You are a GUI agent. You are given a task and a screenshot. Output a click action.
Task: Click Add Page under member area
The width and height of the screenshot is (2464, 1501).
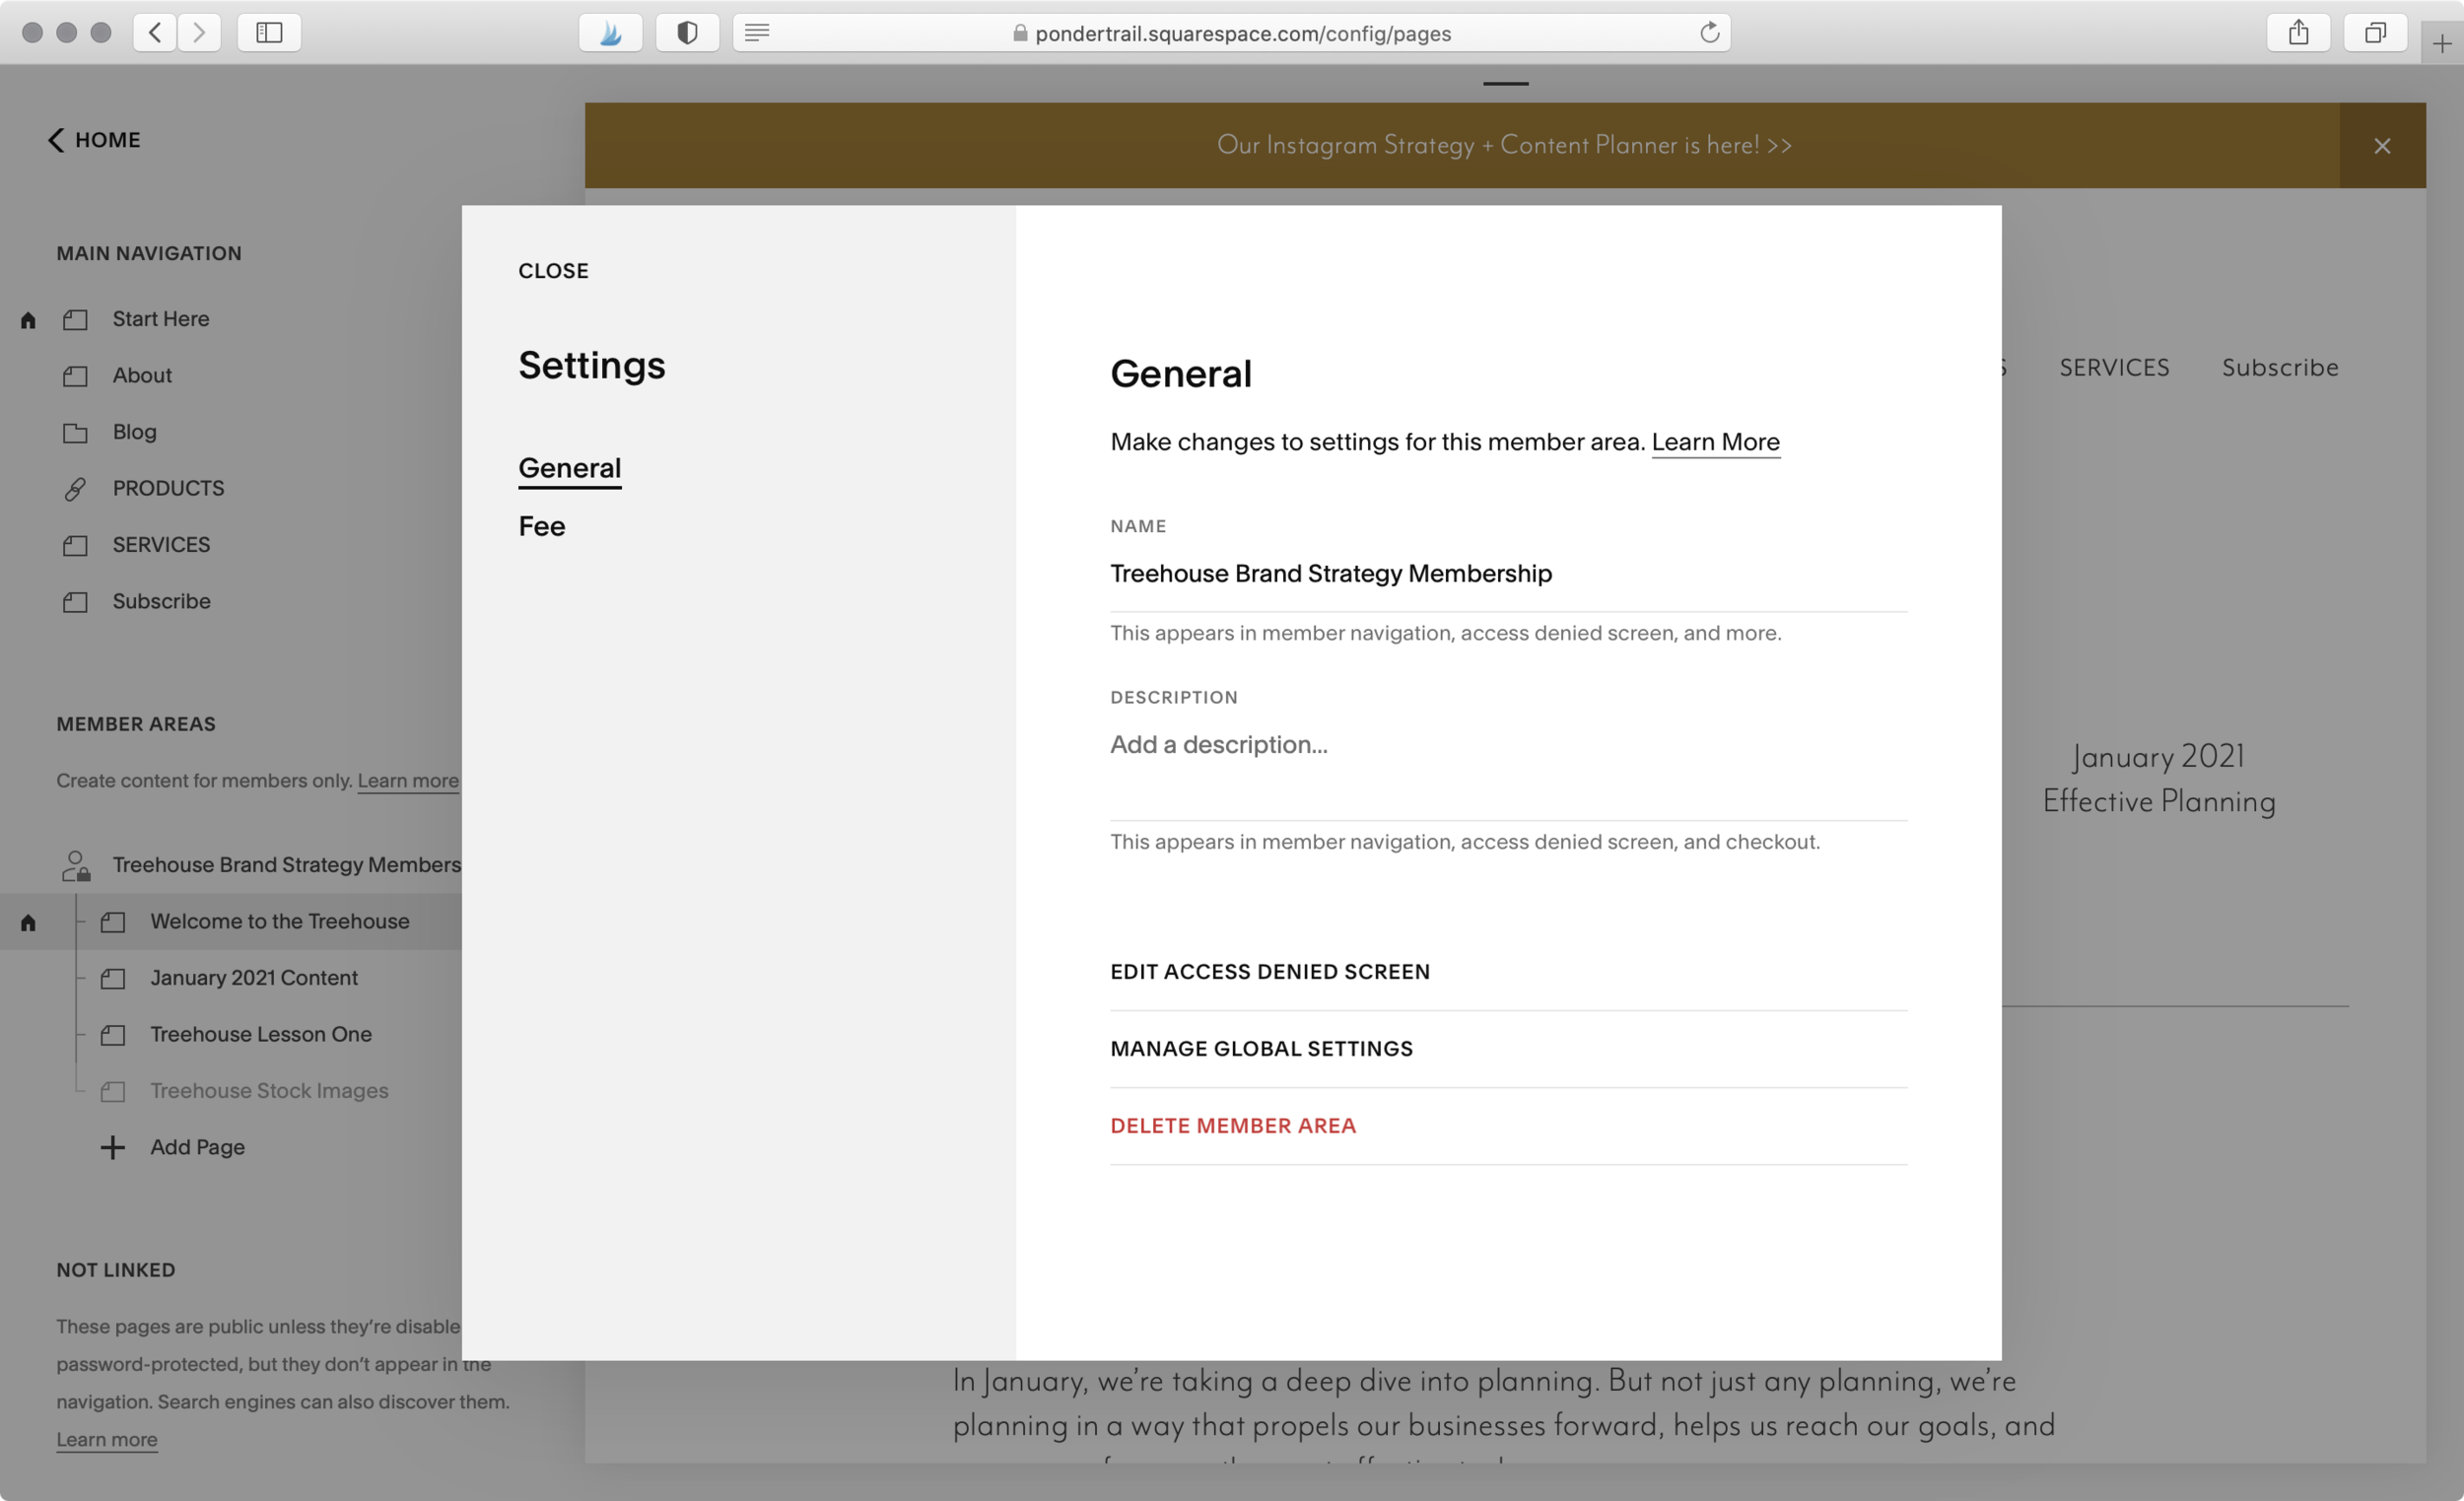198,1148
